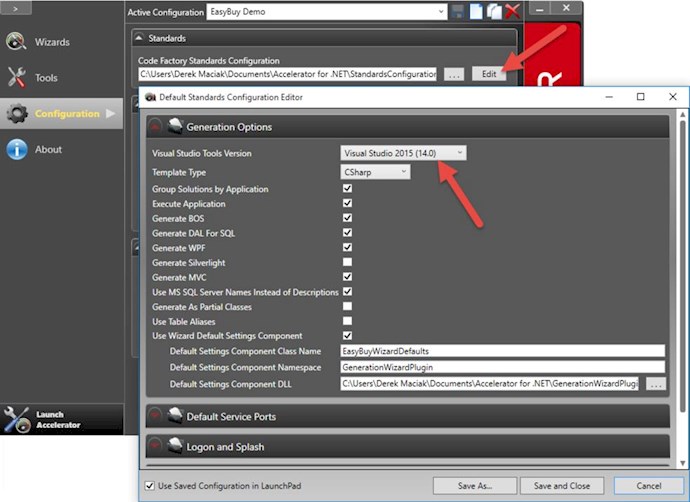Edit Default Settings Component DLL path field
Screen dimensions: 690x502
click(x=490, y=384)
